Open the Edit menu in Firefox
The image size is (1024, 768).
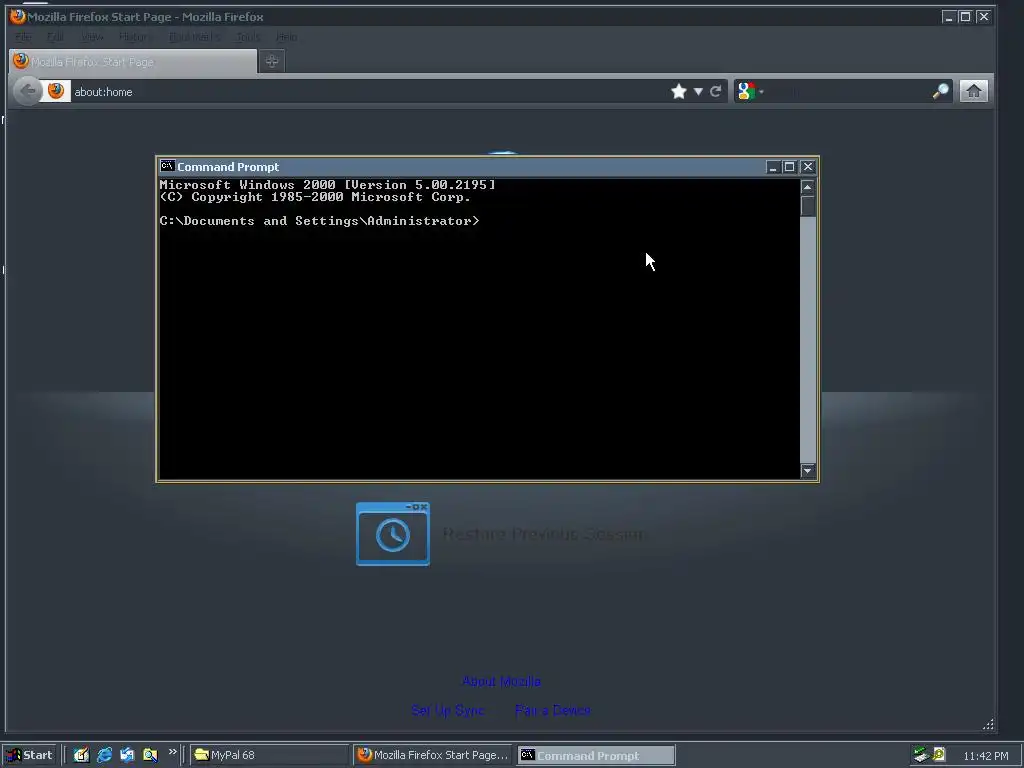point(56,37)
